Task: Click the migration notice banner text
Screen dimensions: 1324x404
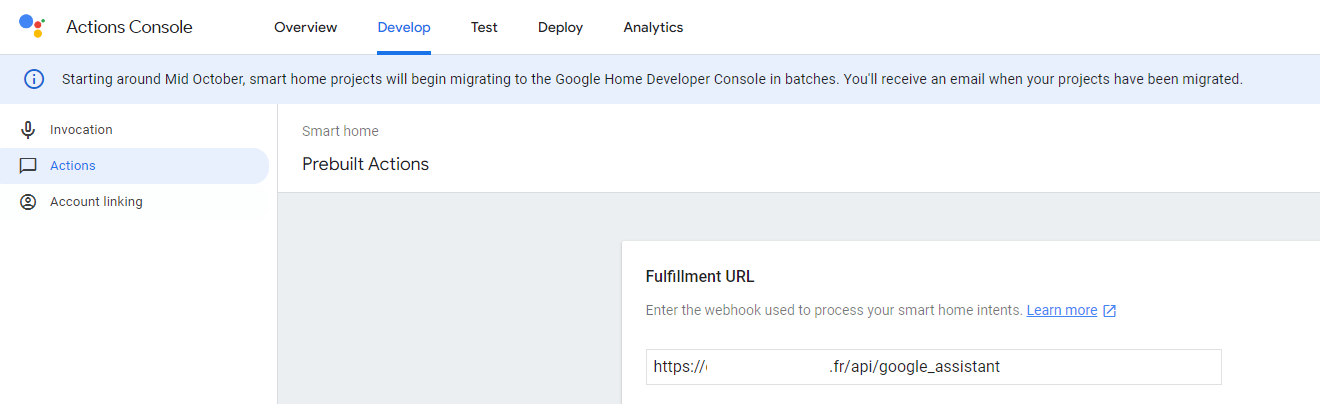Action: (652, 79)
